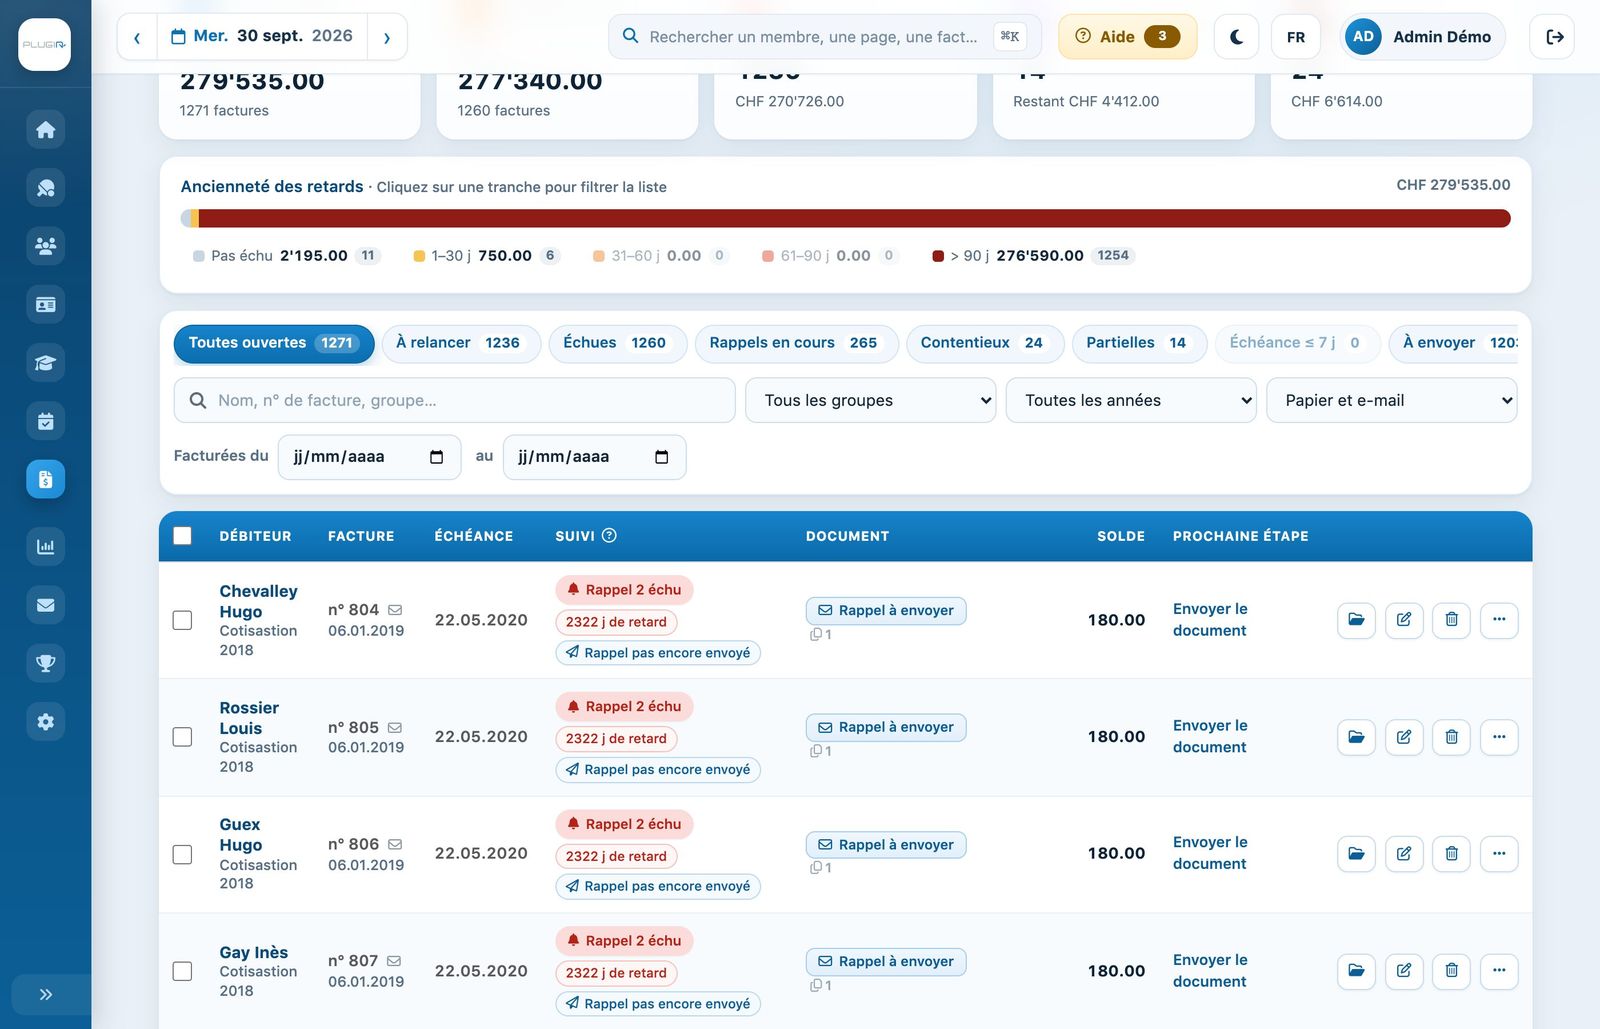1600x1029 pixels.
Task: Open the trophy icon in sidebar
Action: click(45, 663)
